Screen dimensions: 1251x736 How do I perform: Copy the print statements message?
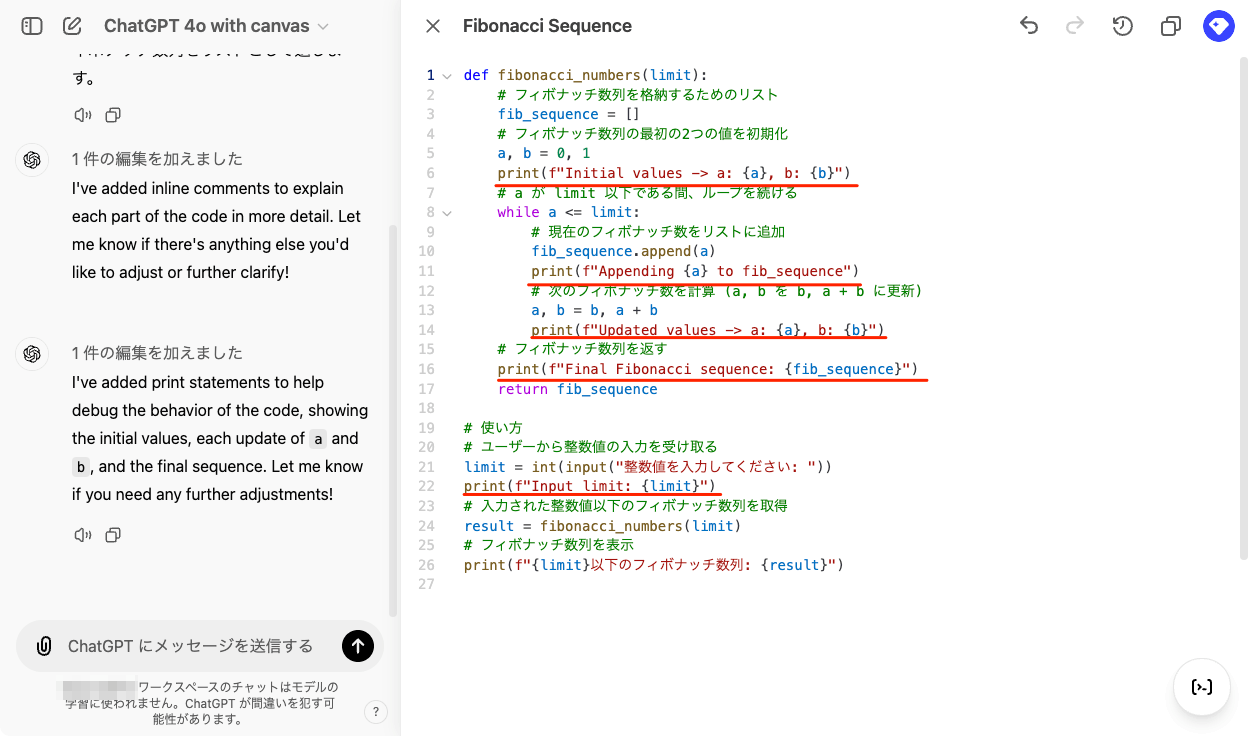[x=113, y=535]
